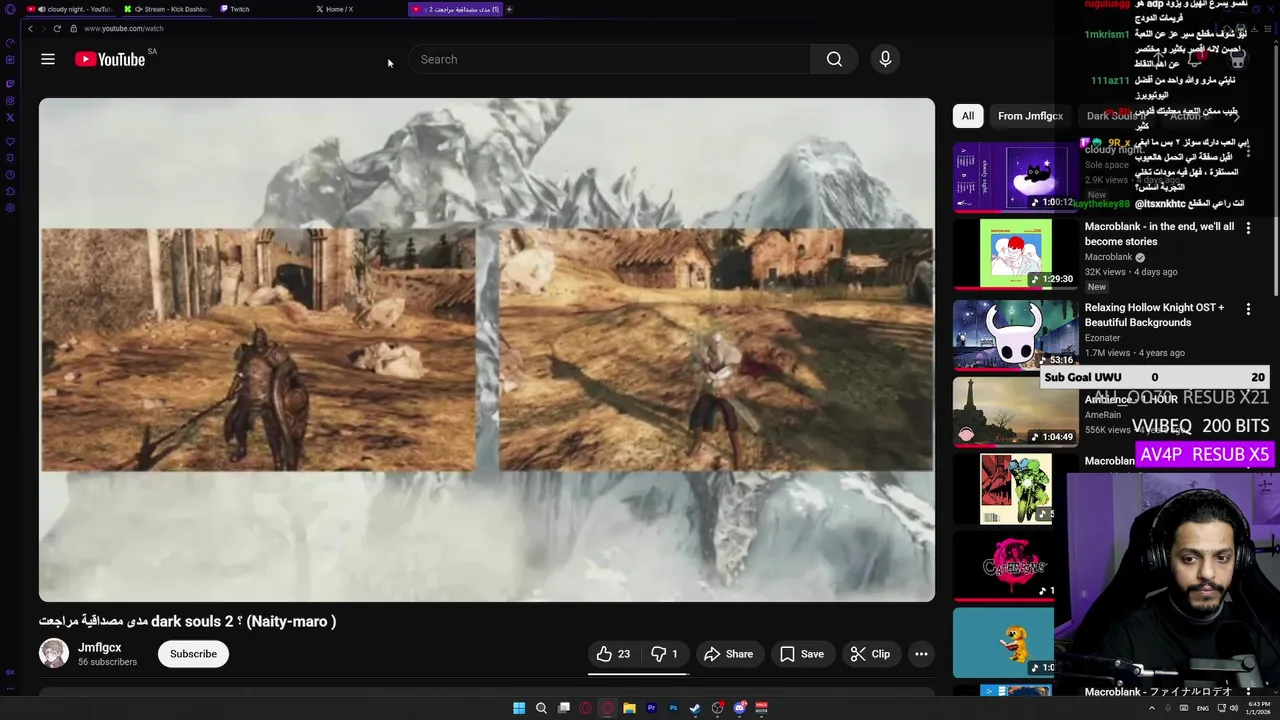The image size is (1280, 720).
Task: Open Windows Start menu
Action: (519, 708)
